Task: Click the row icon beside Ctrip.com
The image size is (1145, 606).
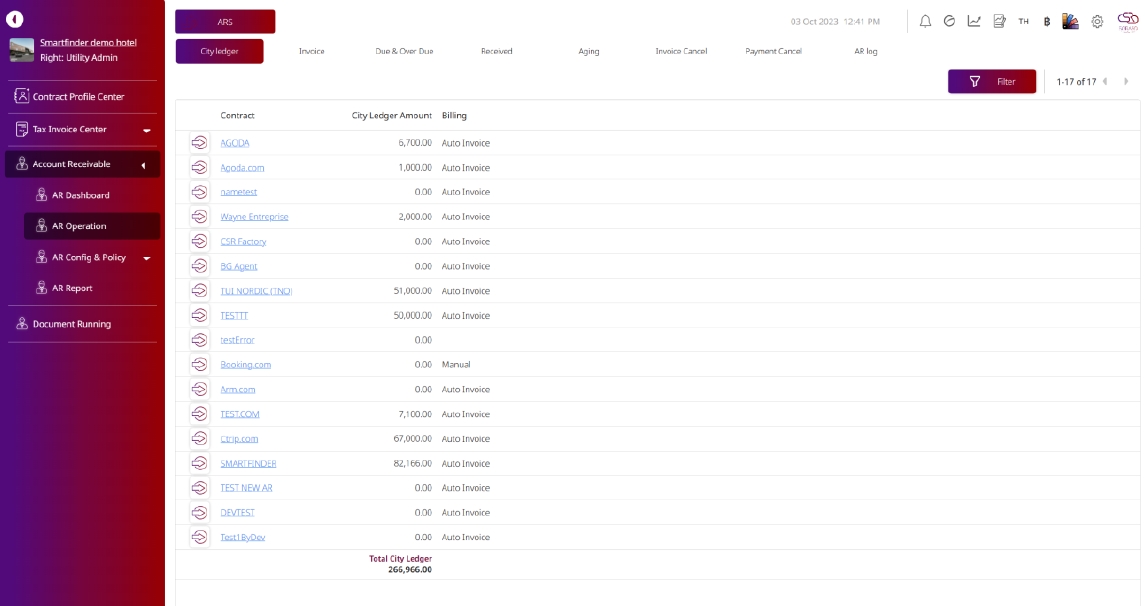Action: point(199,439)
